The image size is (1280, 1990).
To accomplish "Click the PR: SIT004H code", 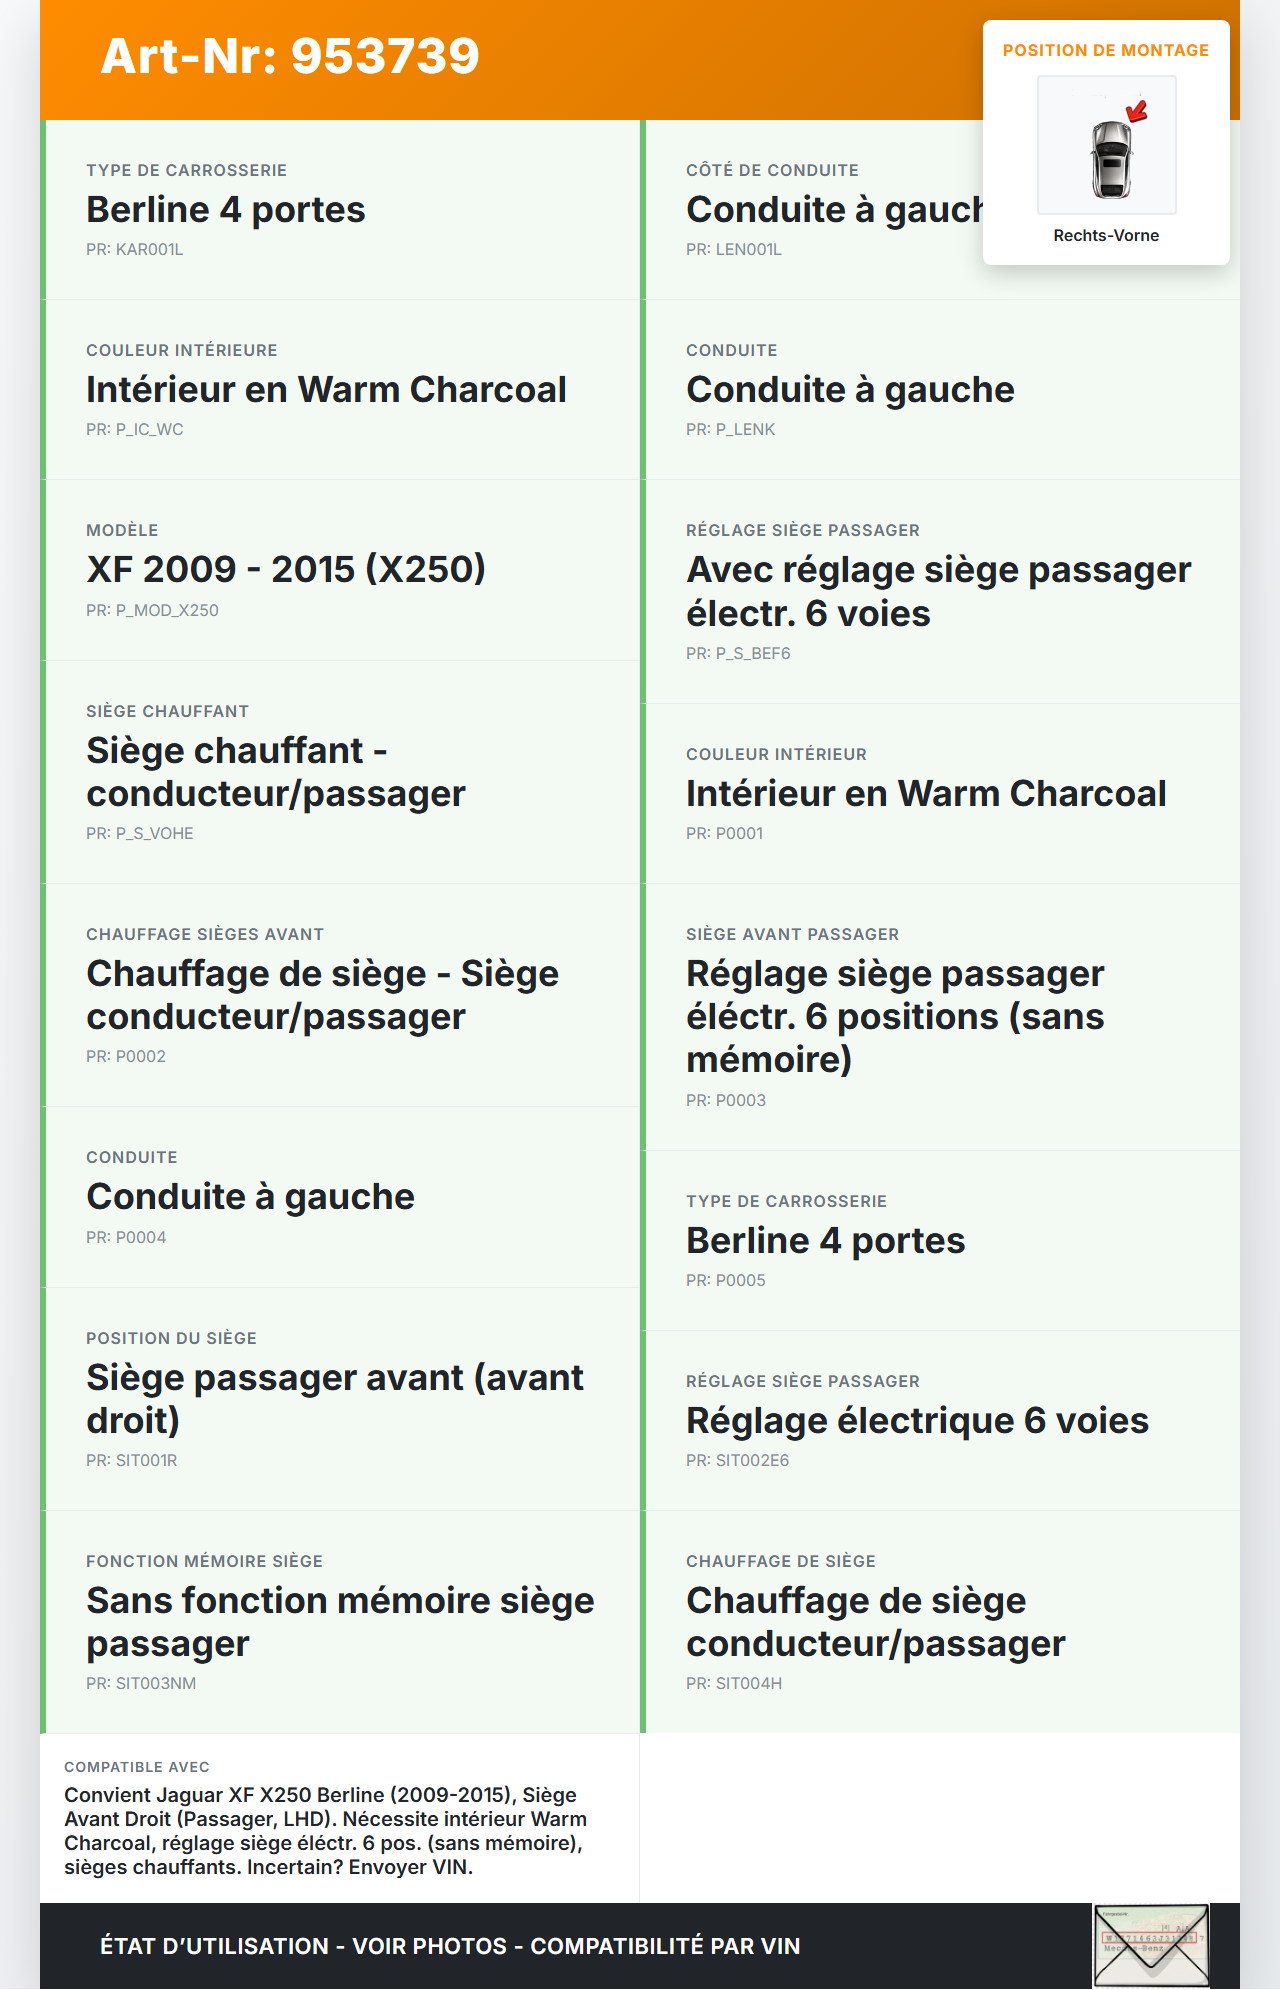I will (x=734, y=1684).
